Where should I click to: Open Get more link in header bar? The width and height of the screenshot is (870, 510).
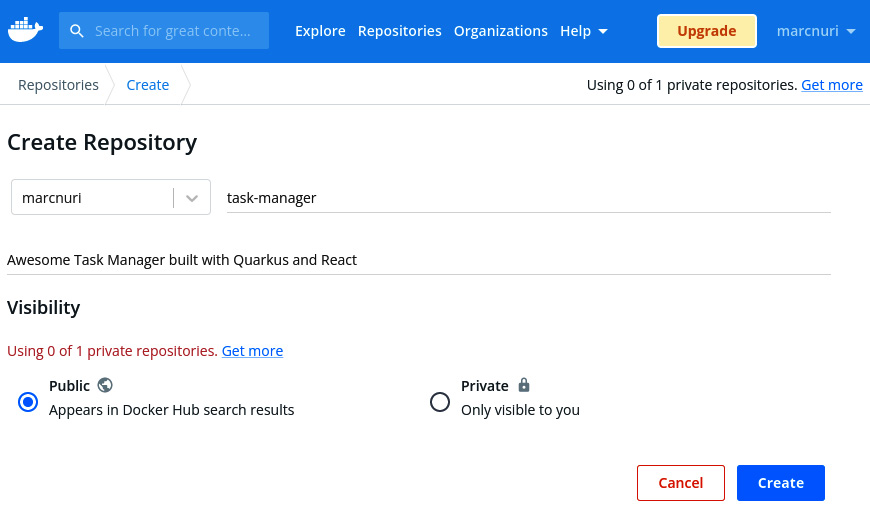point(832,85)
